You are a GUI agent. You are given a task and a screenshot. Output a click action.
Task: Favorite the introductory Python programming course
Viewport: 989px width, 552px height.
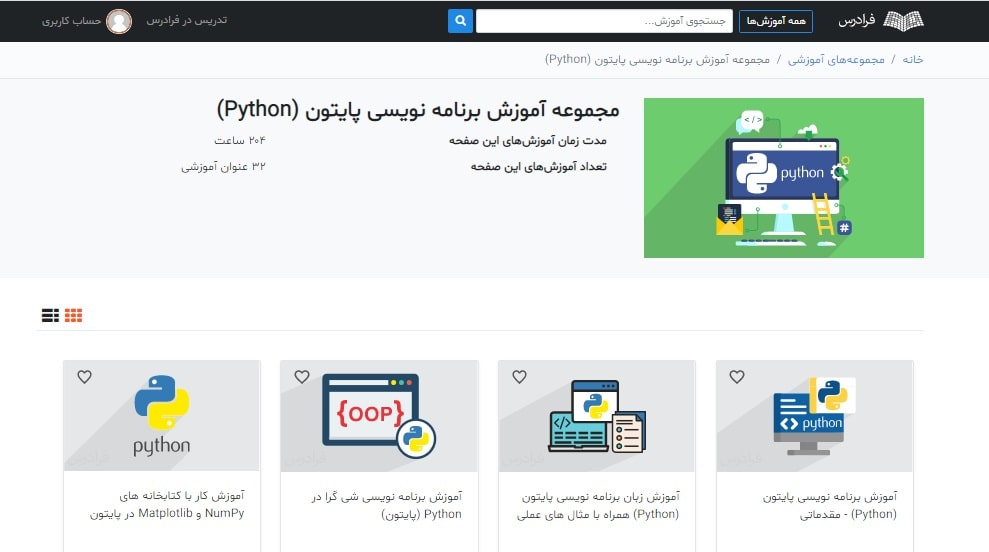click(x=737, y=377)
